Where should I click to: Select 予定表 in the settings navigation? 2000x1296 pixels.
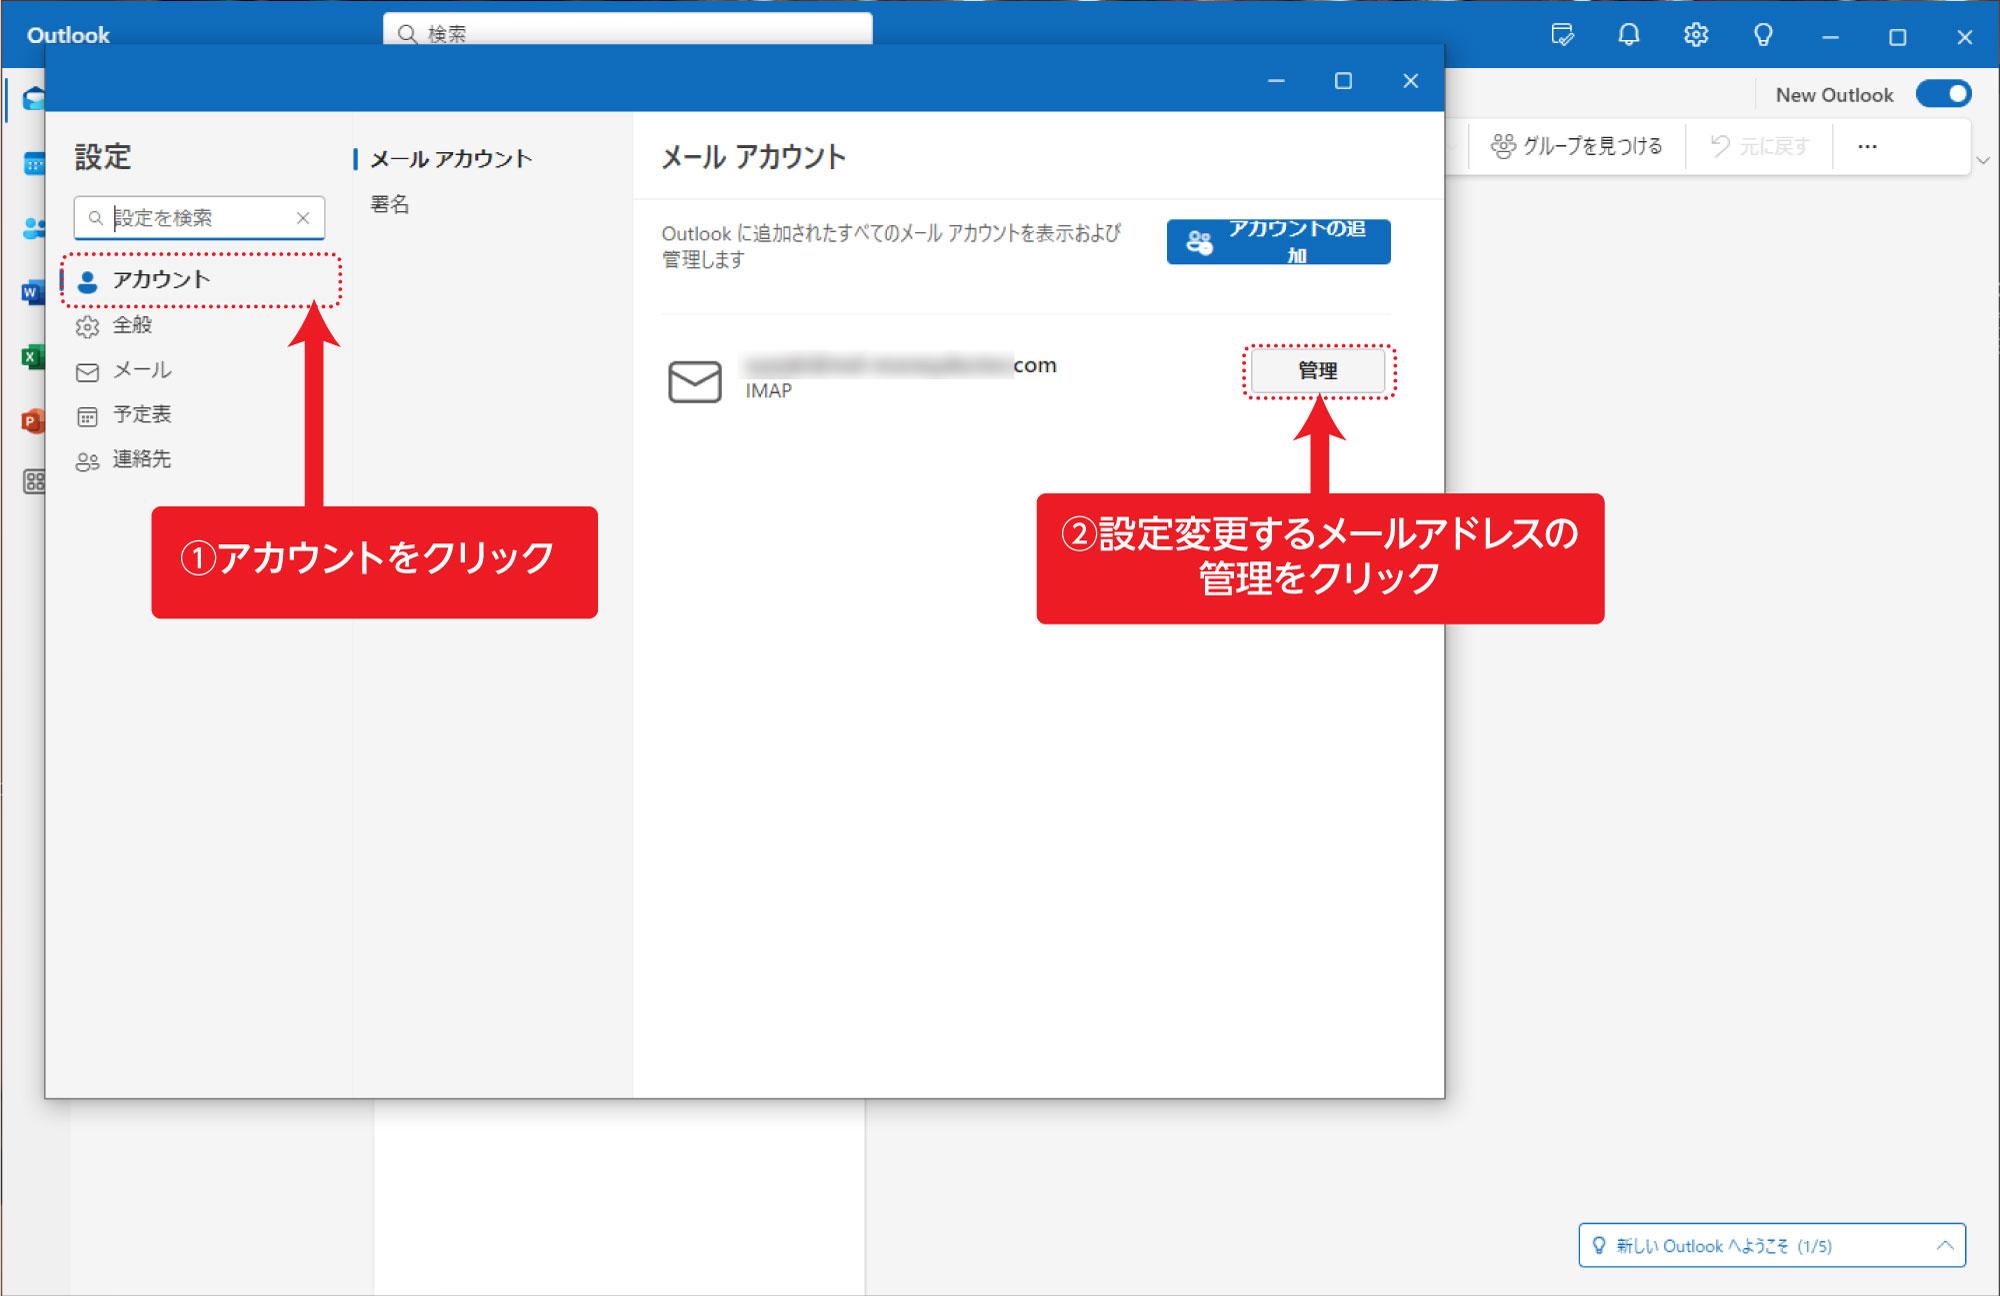coord(140,414)
